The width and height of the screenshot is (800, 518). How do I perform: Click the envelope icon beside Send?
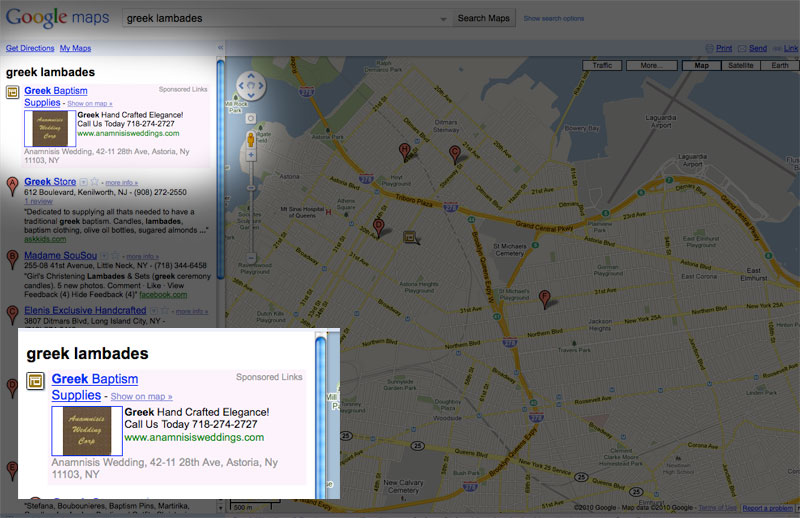click(742, 48)
